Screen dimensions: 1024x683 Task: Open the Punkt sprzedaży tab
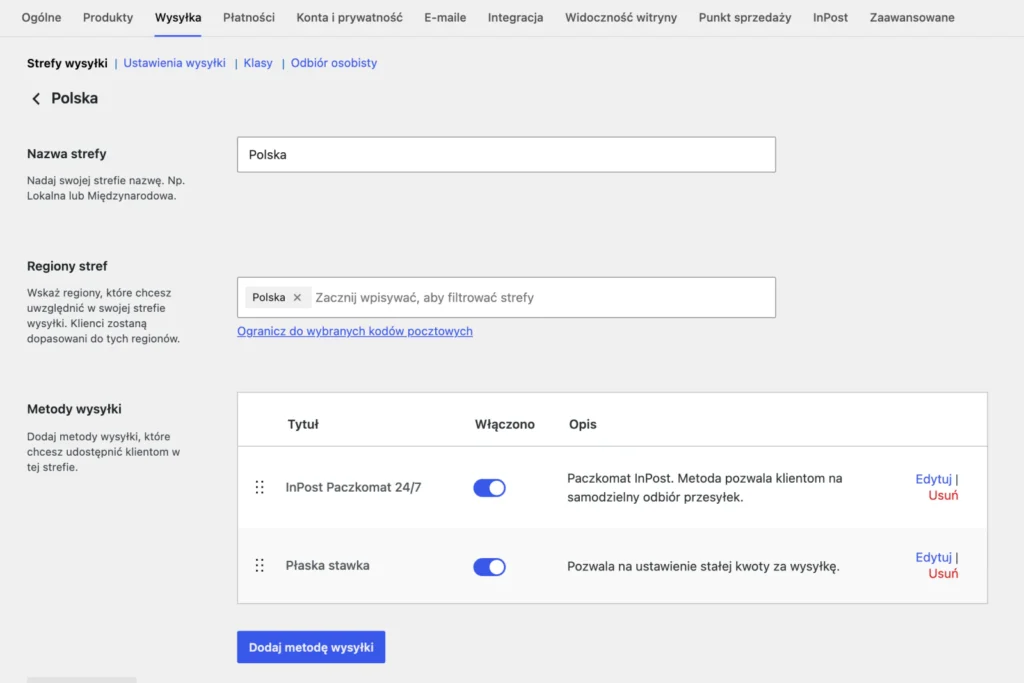coord(745,18)
